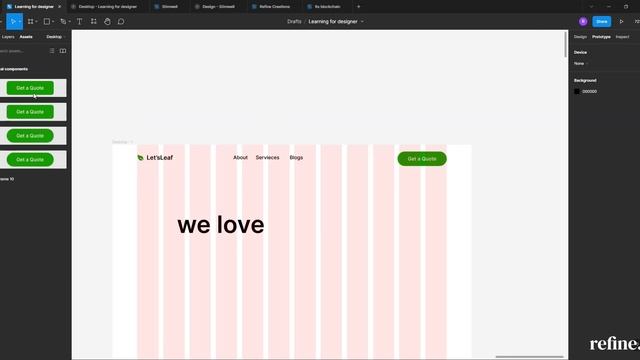
Task: Expand the Pen tool dropdown arrow
Action: tap(69, 22)
